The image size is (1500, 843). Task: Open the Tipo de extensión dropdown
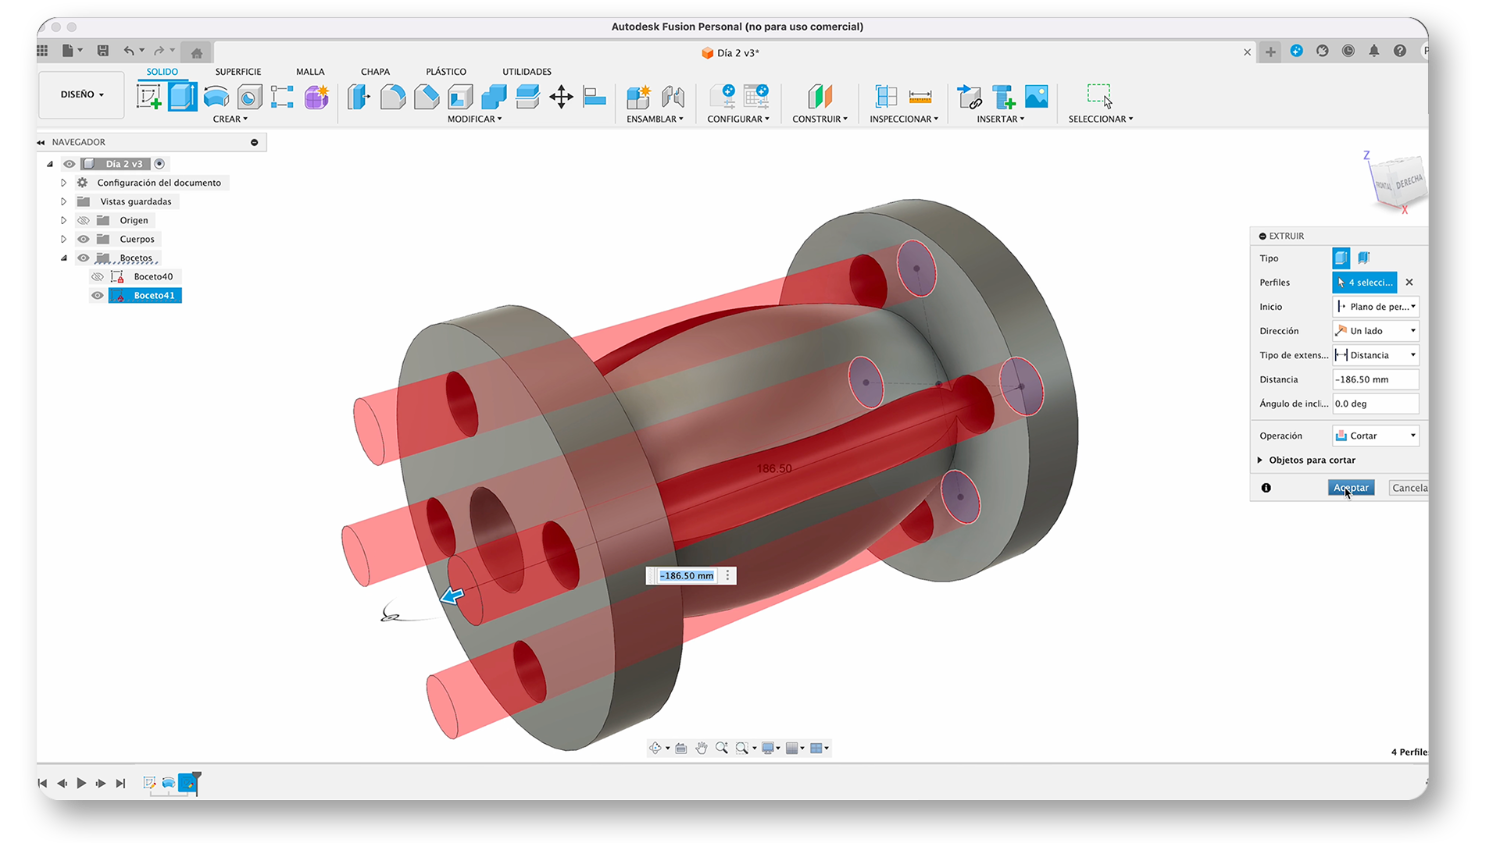coord(1376,355)
